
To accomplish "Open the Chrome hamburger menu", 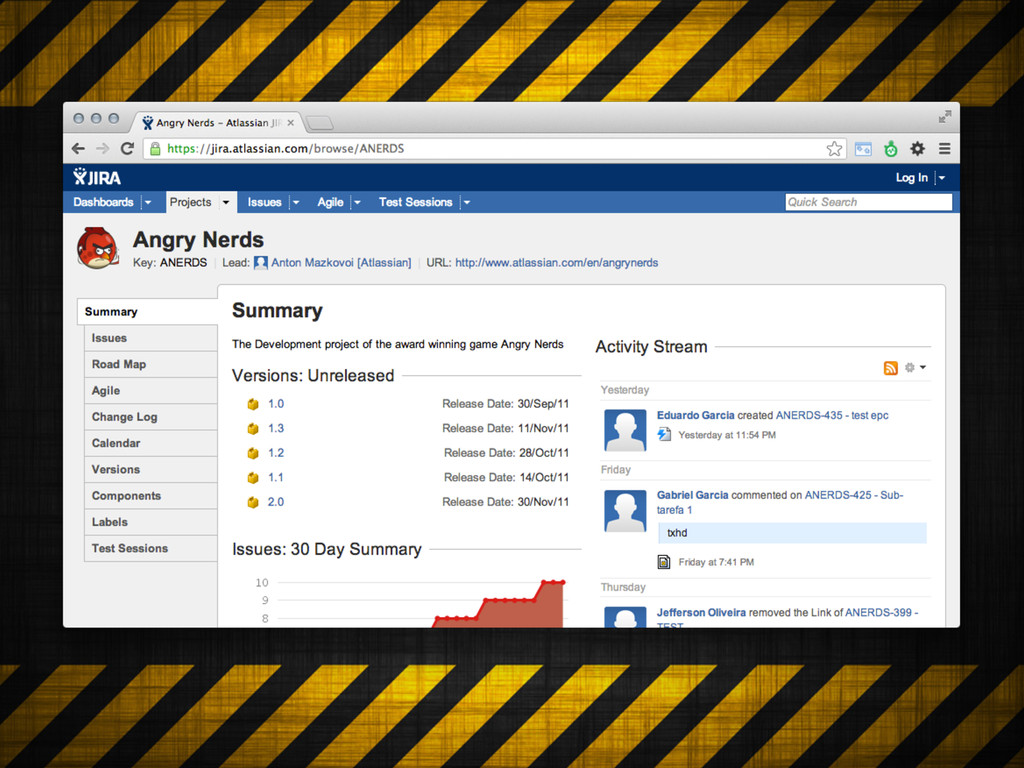I will (944, 149).
